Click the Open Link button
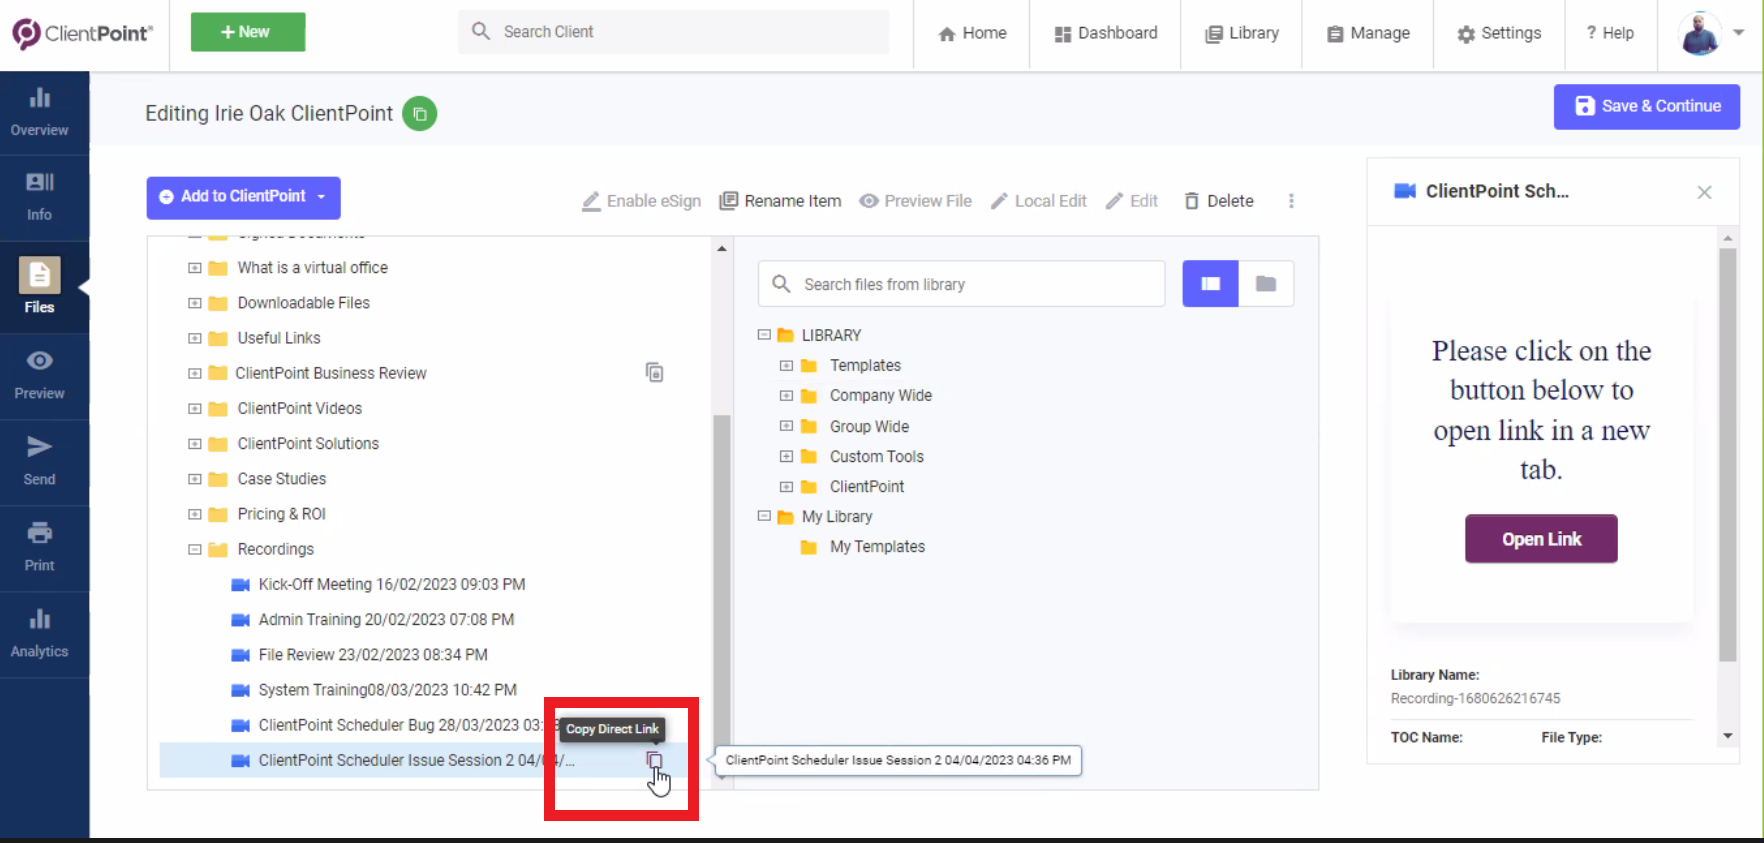This screenshot has width=1764, height=843. coord(1541,539)
